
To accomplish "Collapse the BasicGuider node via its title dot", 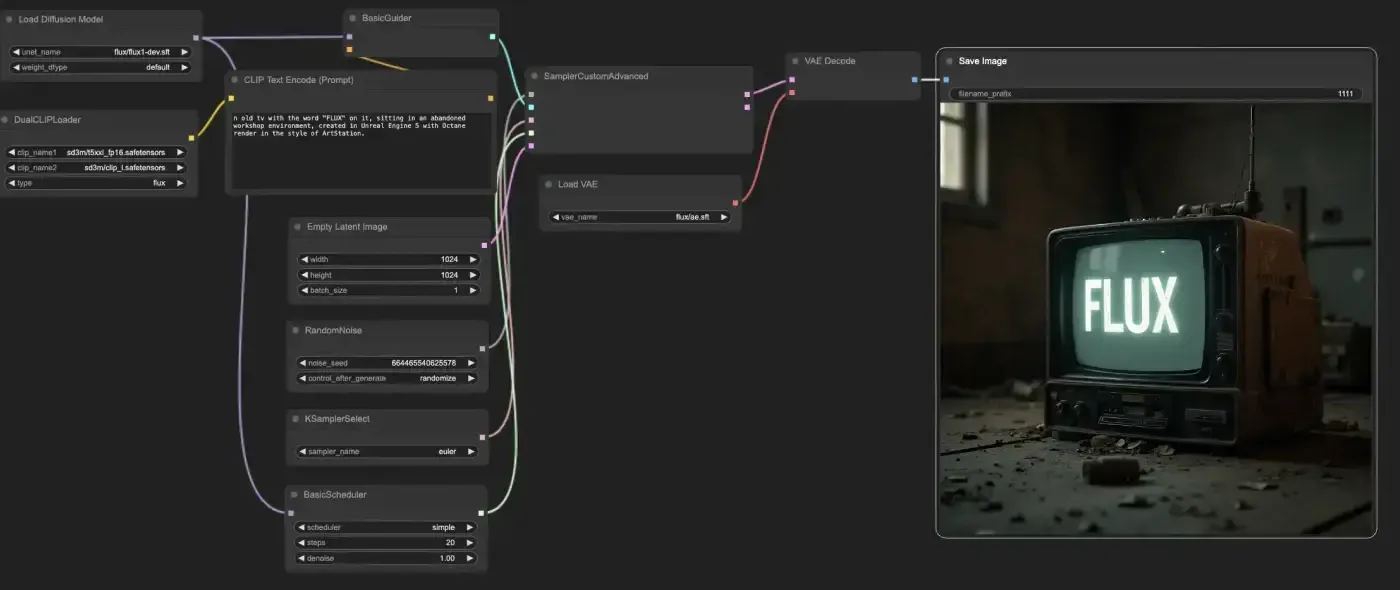I will 352,18.
